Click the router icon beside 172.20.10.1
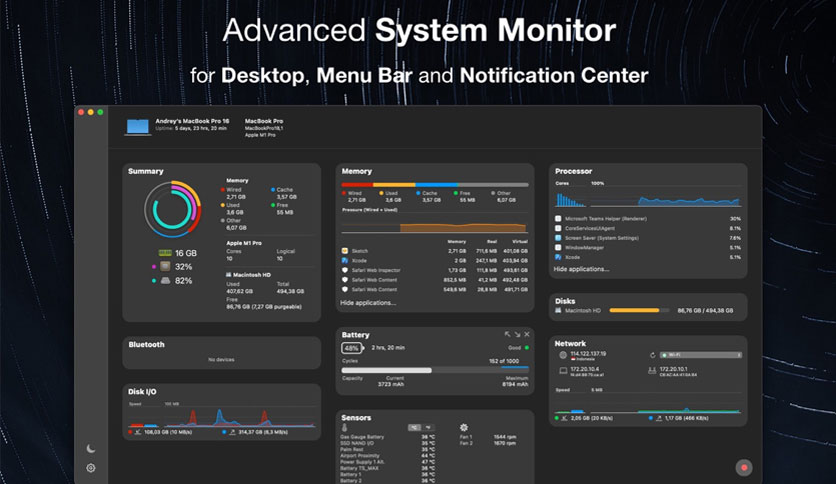 pyautogui.click(x=652, y=370)
